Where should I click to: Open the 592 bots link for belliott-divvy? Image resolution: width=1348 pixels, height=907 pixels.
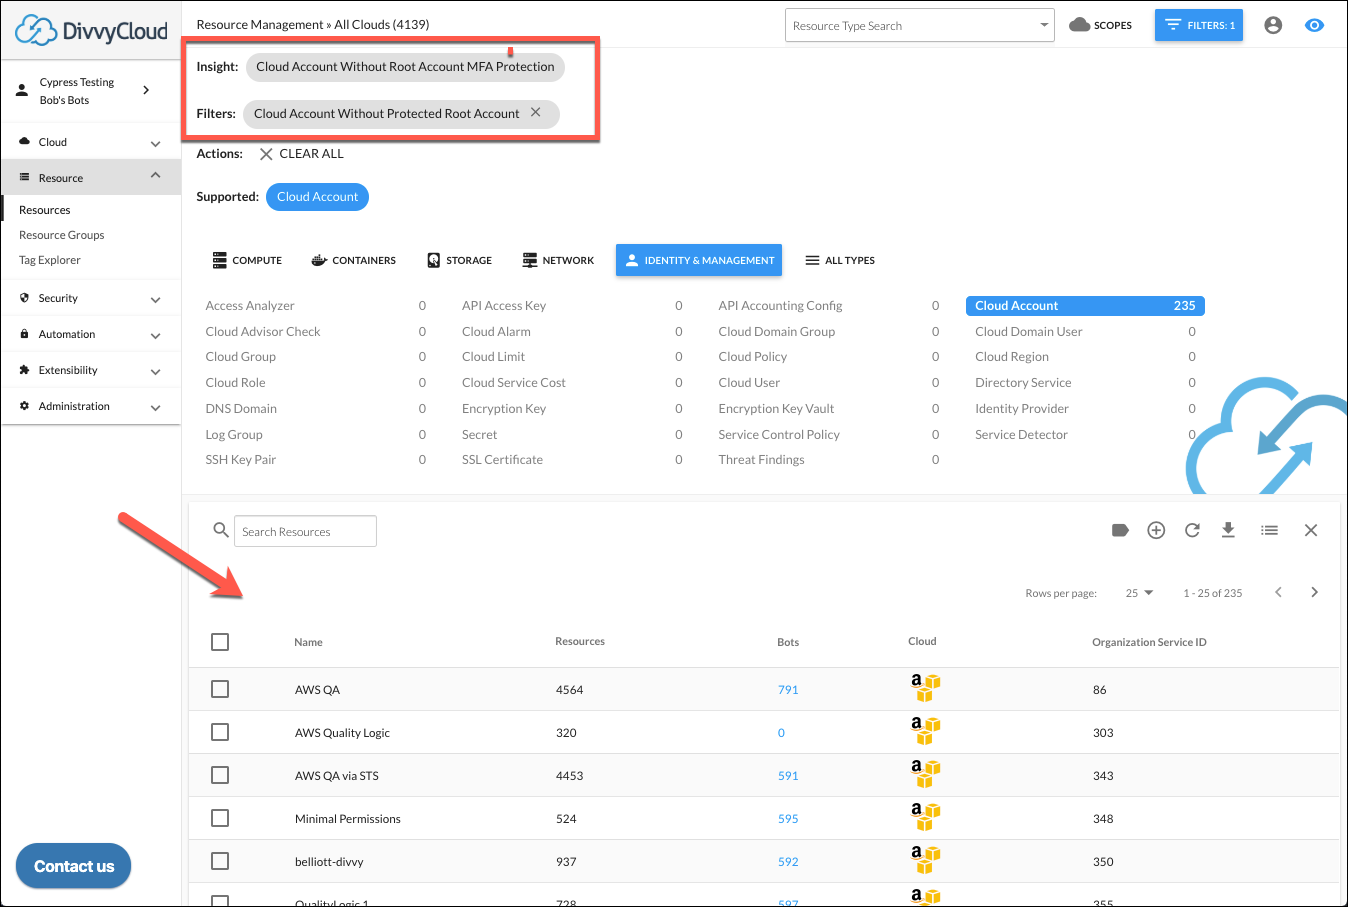coord(788,862)
